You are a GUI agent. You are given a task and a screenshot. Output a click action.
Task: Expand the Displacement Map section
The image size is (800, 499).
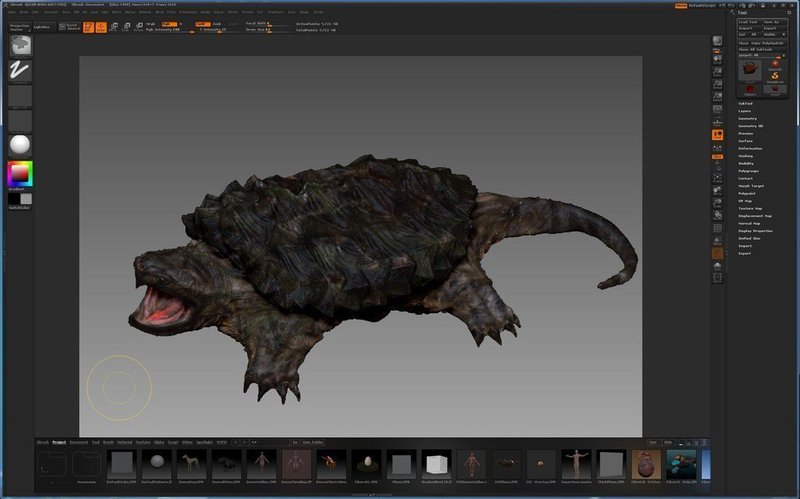[x=755, y=216]
